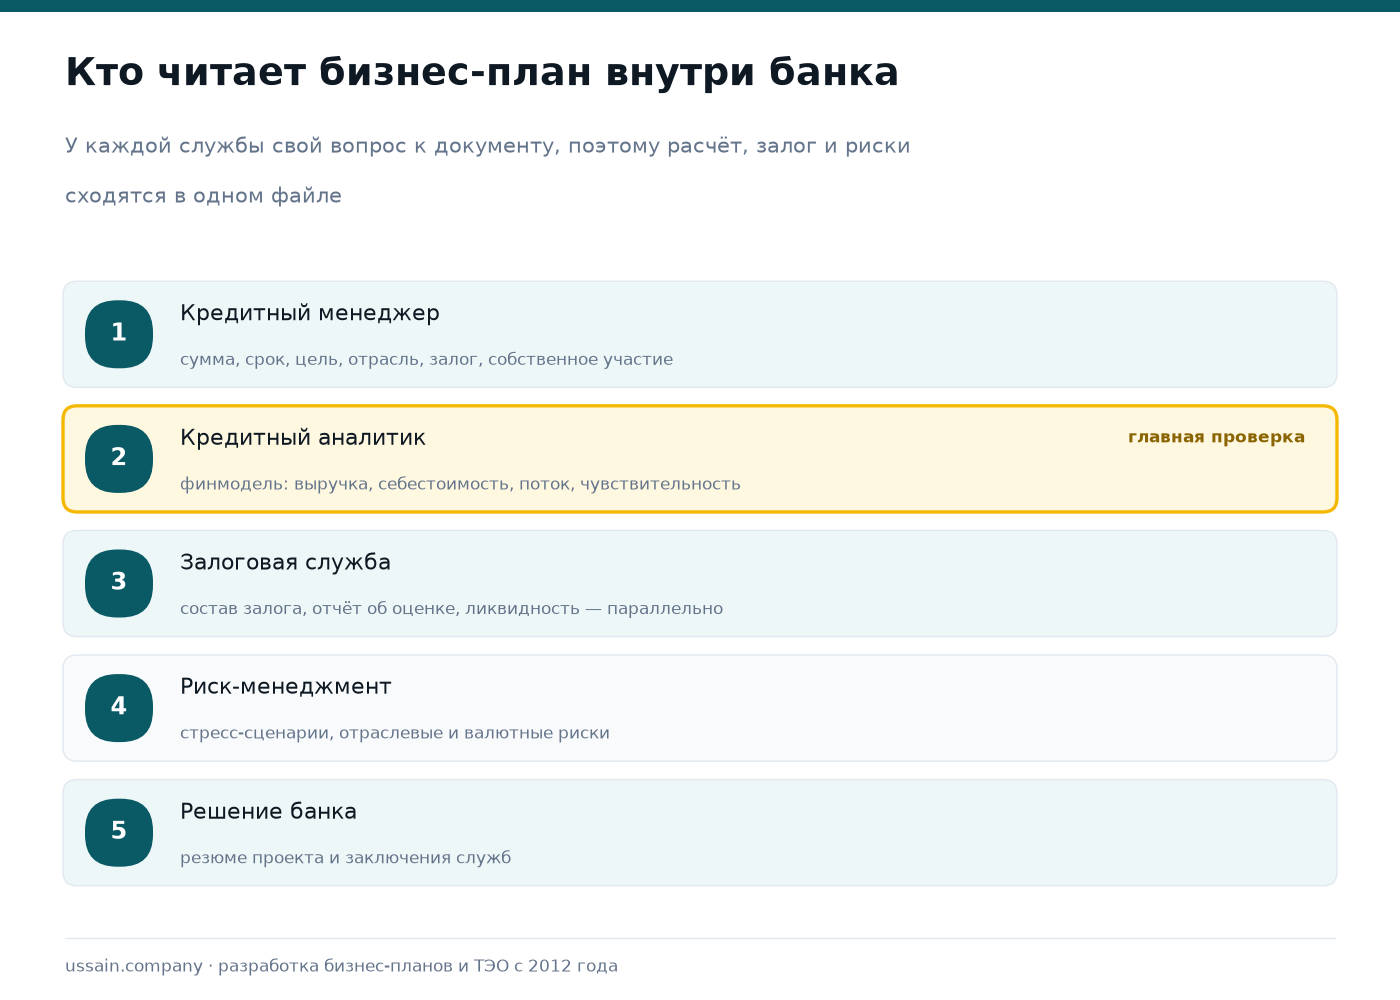Click the number 2 badge for Кредитный аналитик
The height and width of the screenshot is (1000, 1400).
[119, 459]
